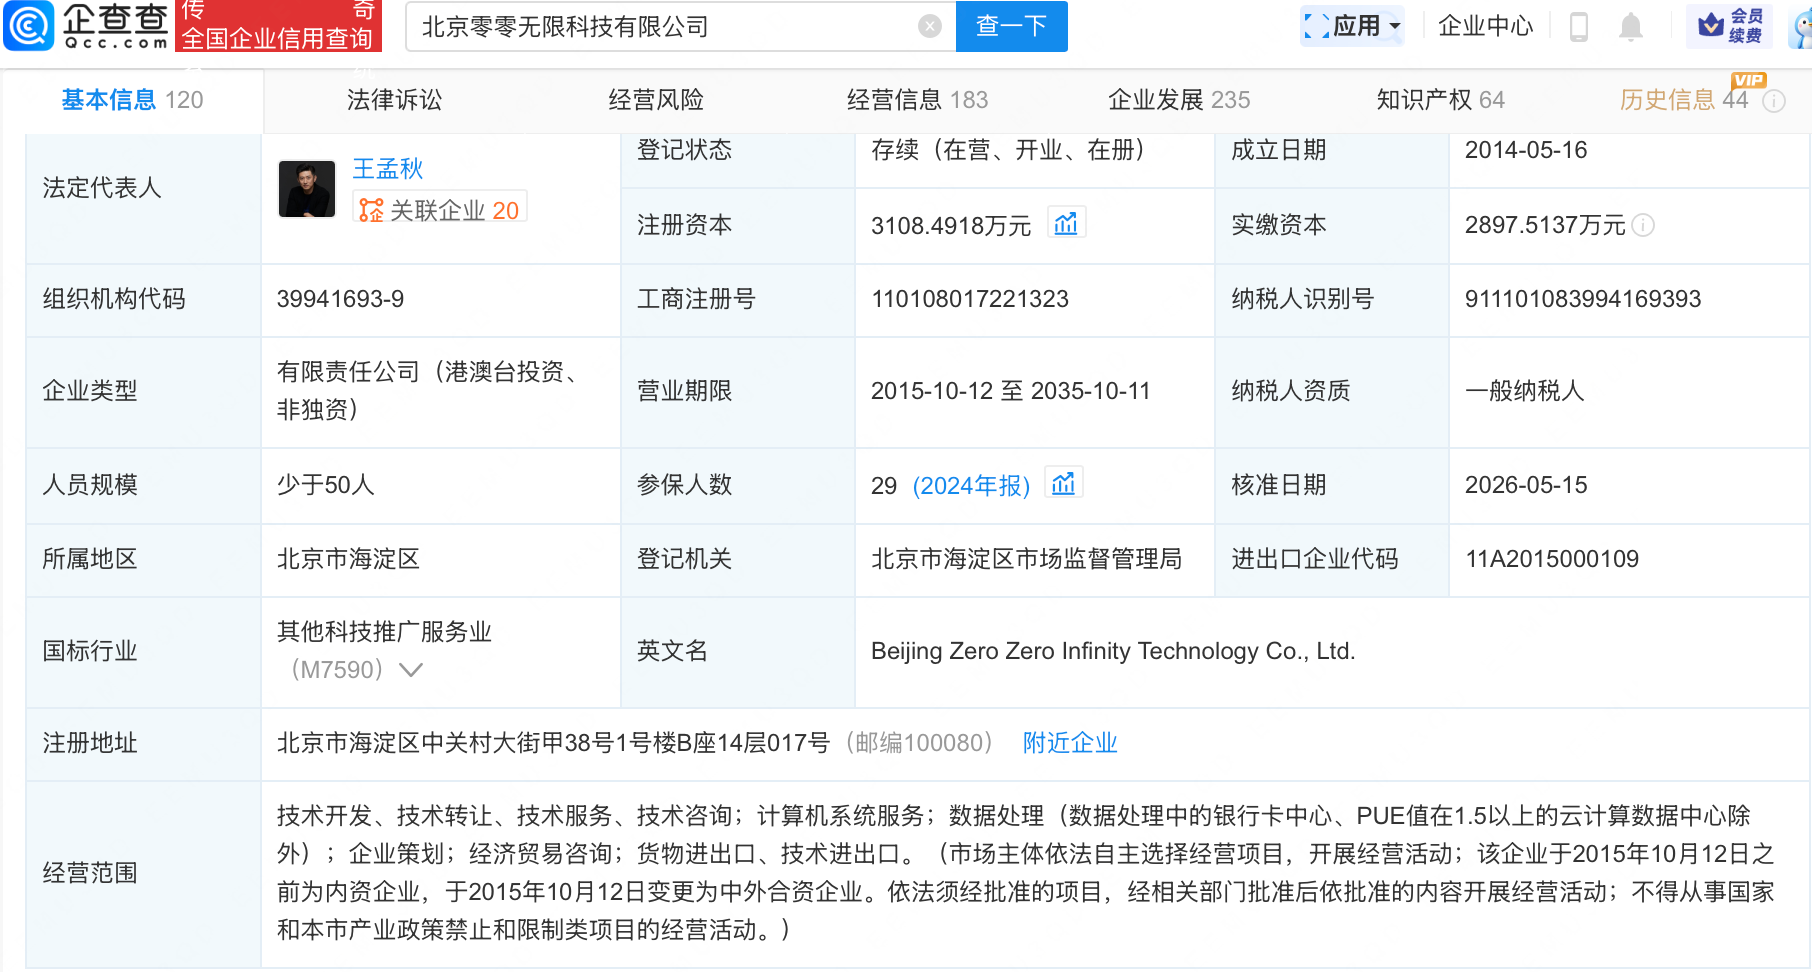Click info icon beside 历史信息 tab
The image size is (1812, 972).
click(1774, 101)
